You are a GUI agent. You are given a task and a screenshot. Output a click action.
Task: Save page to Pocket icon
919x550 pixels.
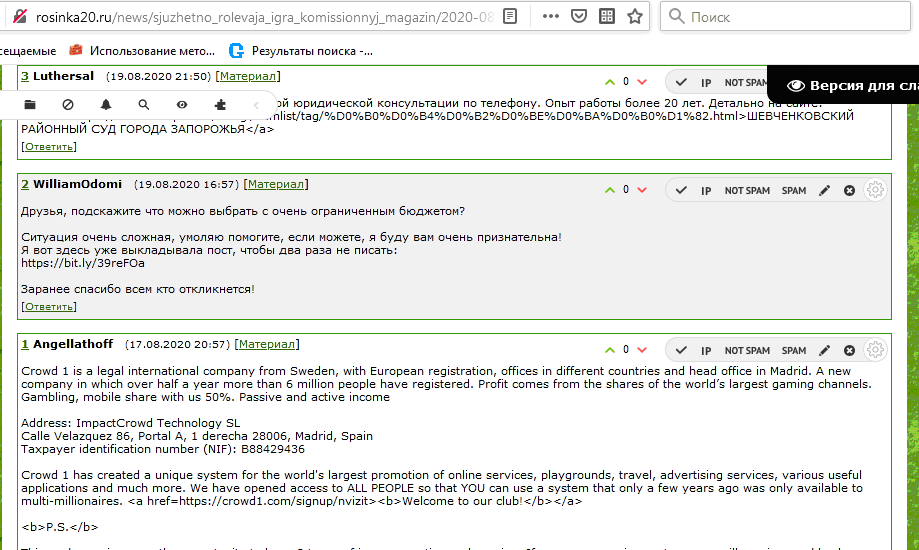click(578, 16)
